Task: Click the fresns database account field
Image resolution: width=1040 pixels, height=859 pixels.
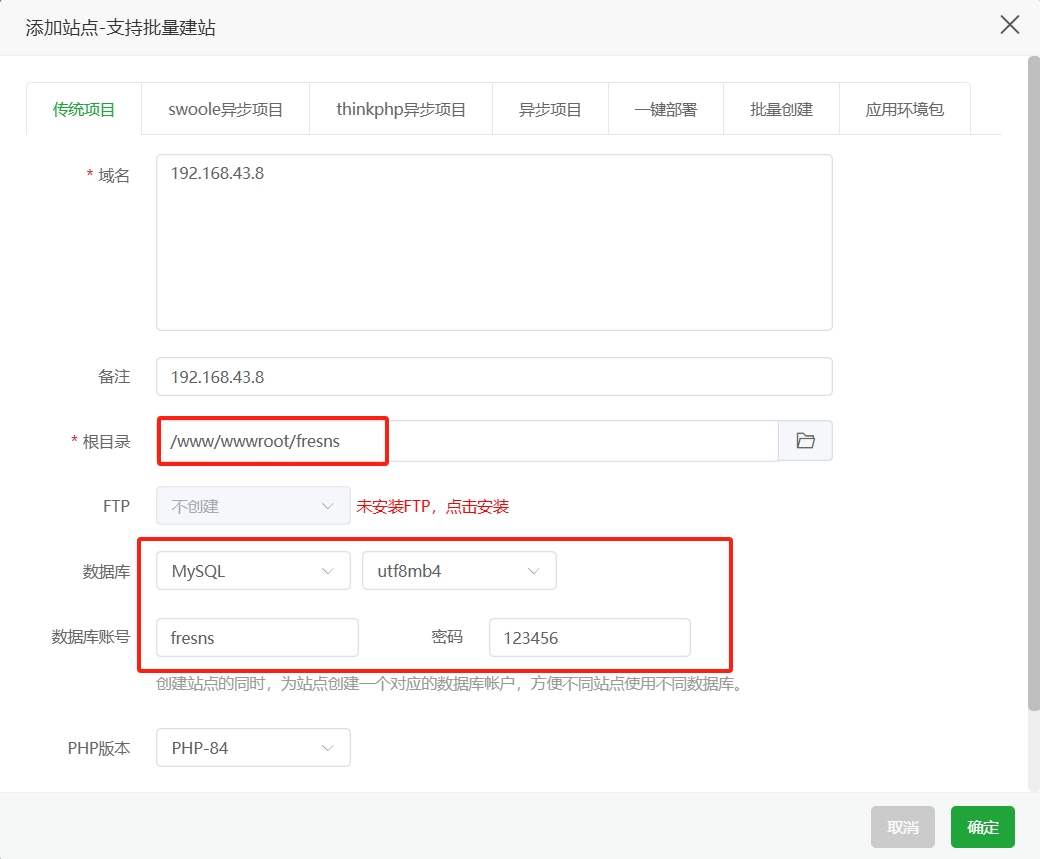Action: tap(257, 637)
